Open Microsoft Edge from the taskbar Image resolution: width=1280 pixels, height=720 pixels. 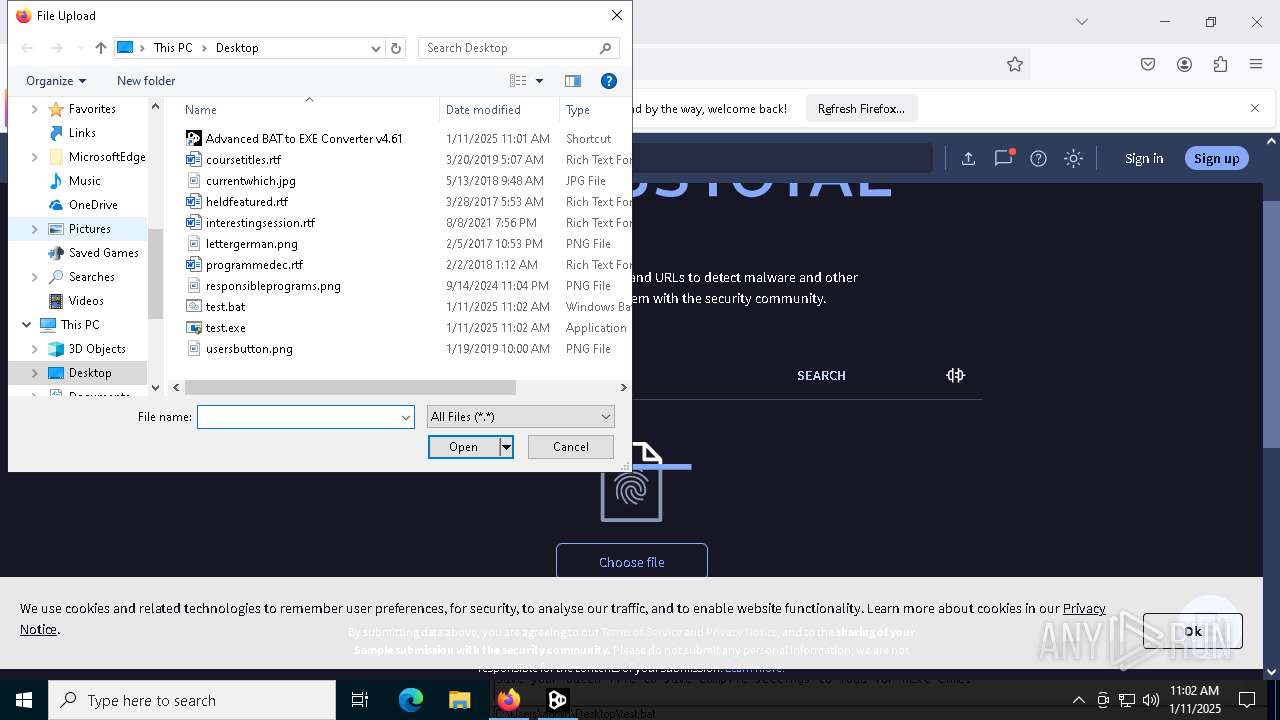[x=411, y=700]
